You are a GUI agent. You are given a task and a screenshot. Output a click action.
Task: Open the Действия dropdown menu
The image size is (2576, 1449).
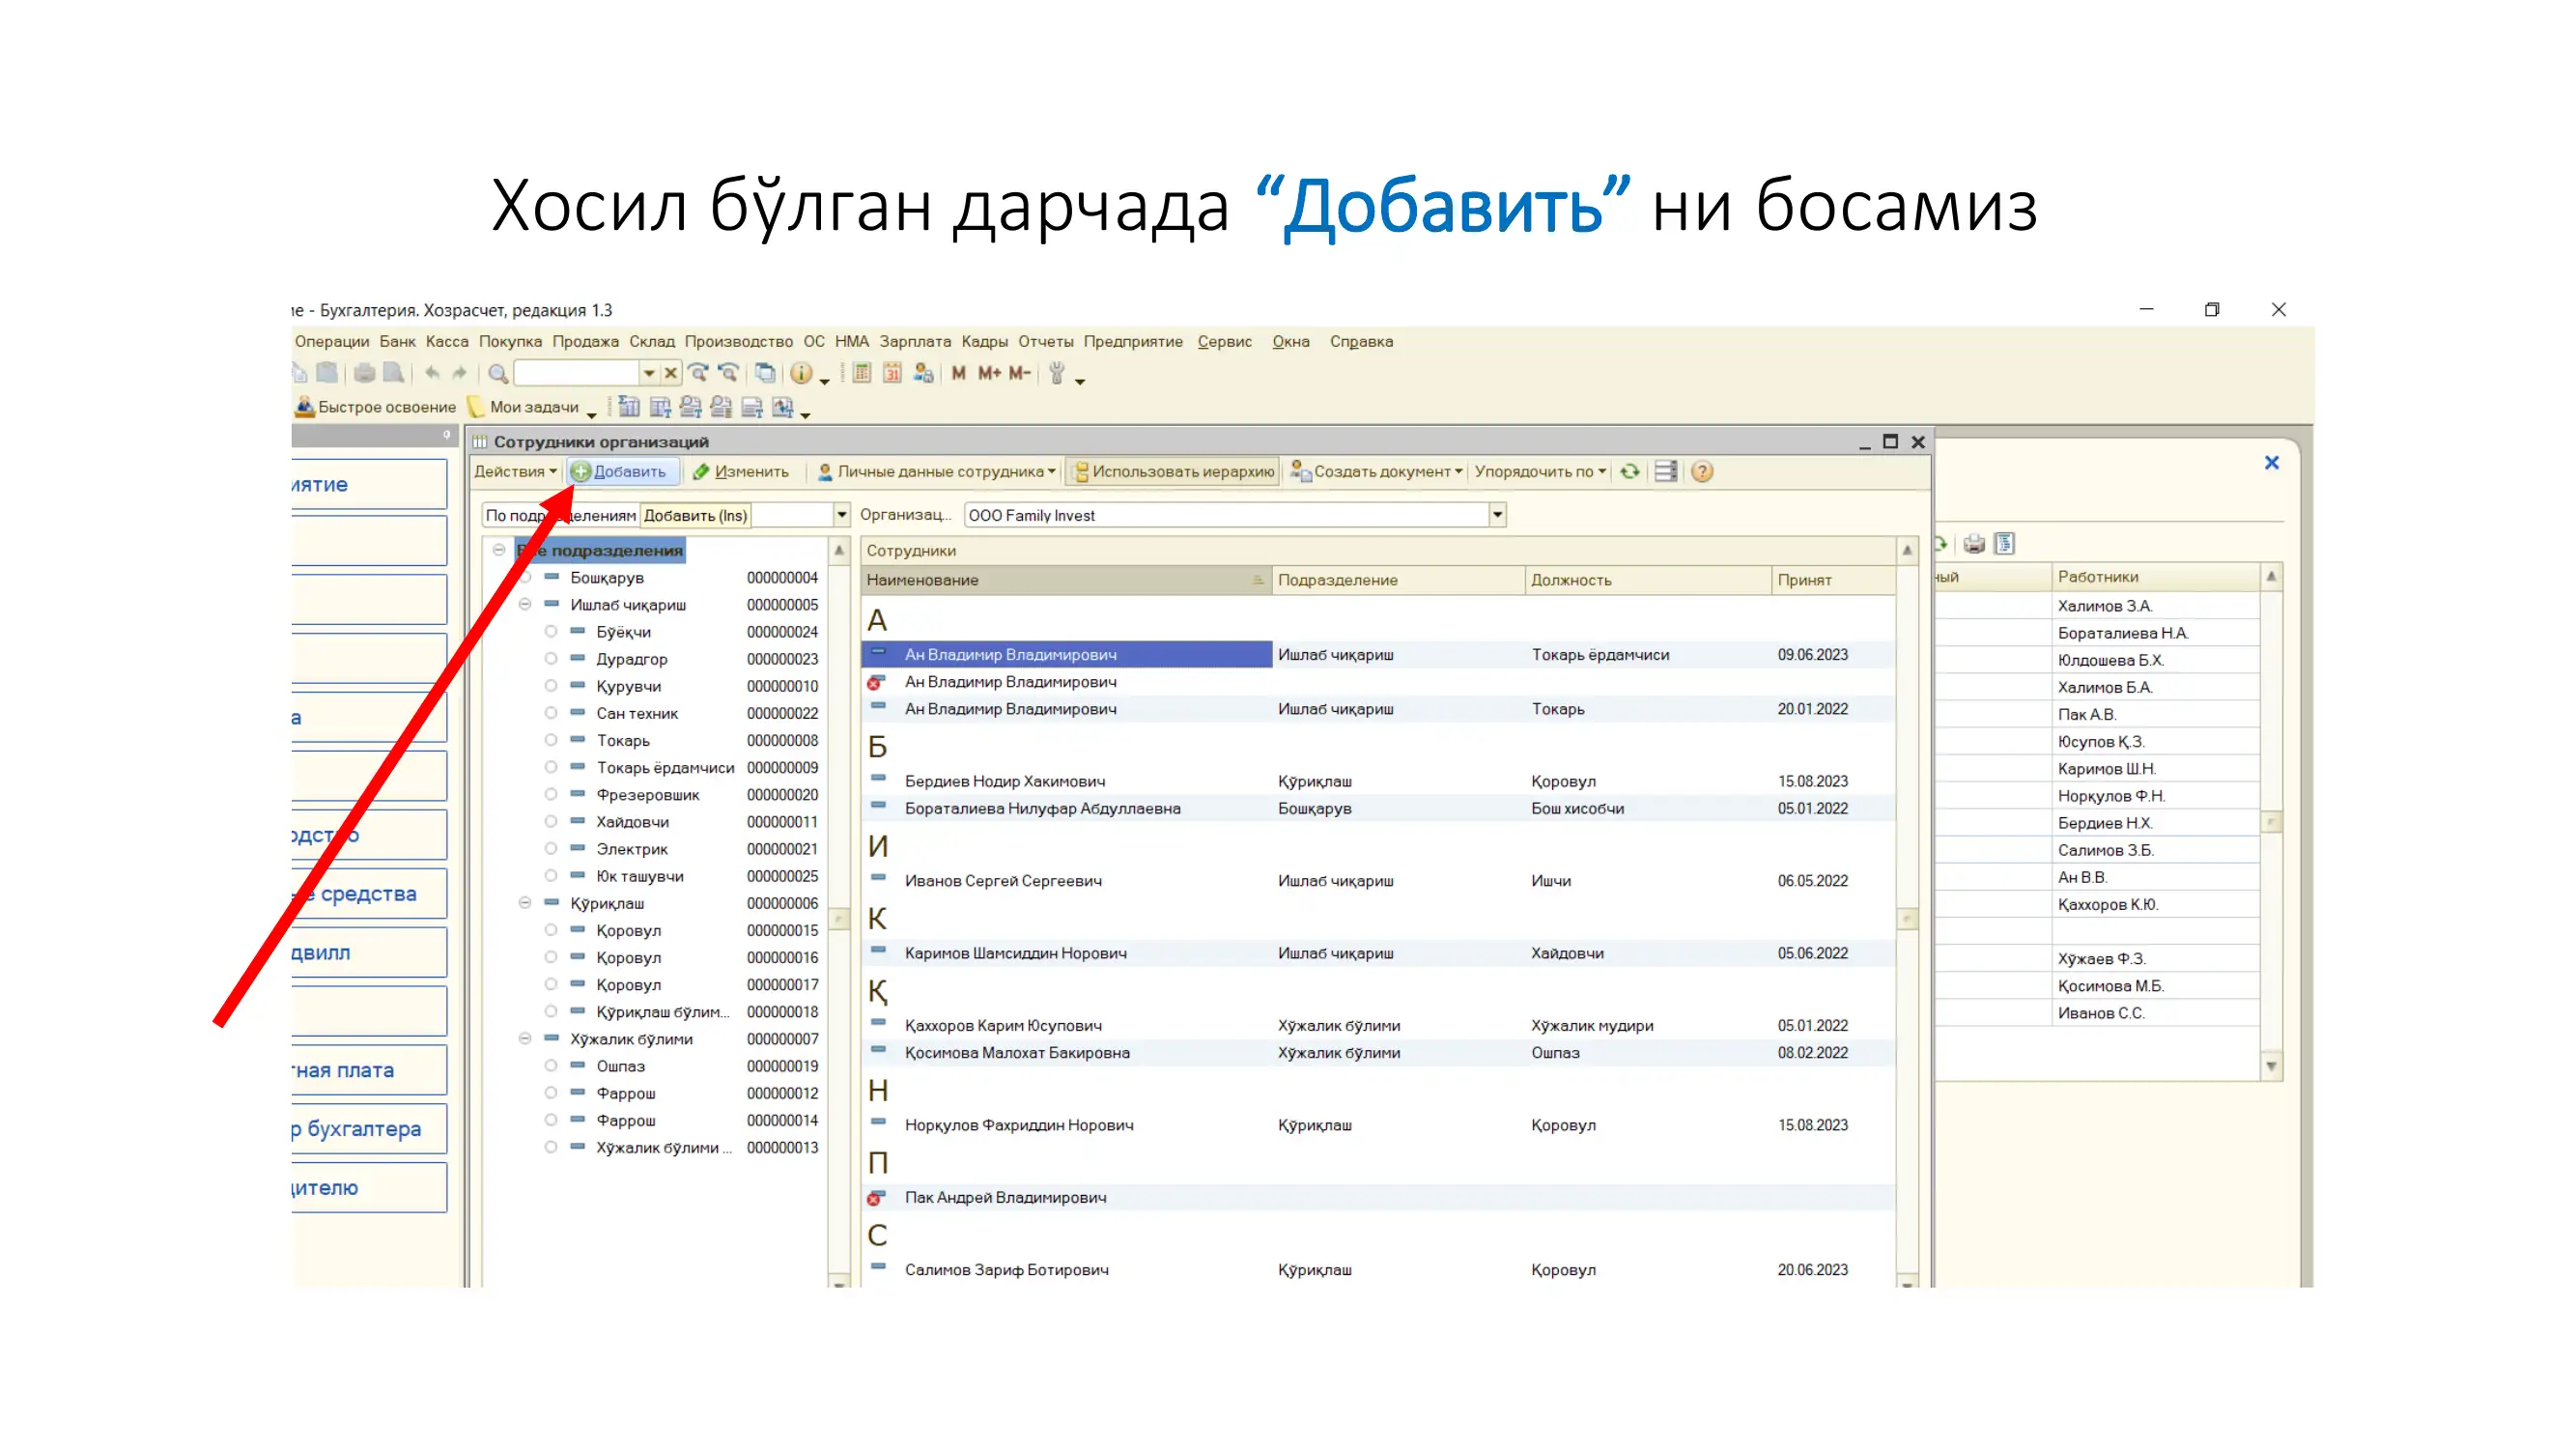(515, 471)
